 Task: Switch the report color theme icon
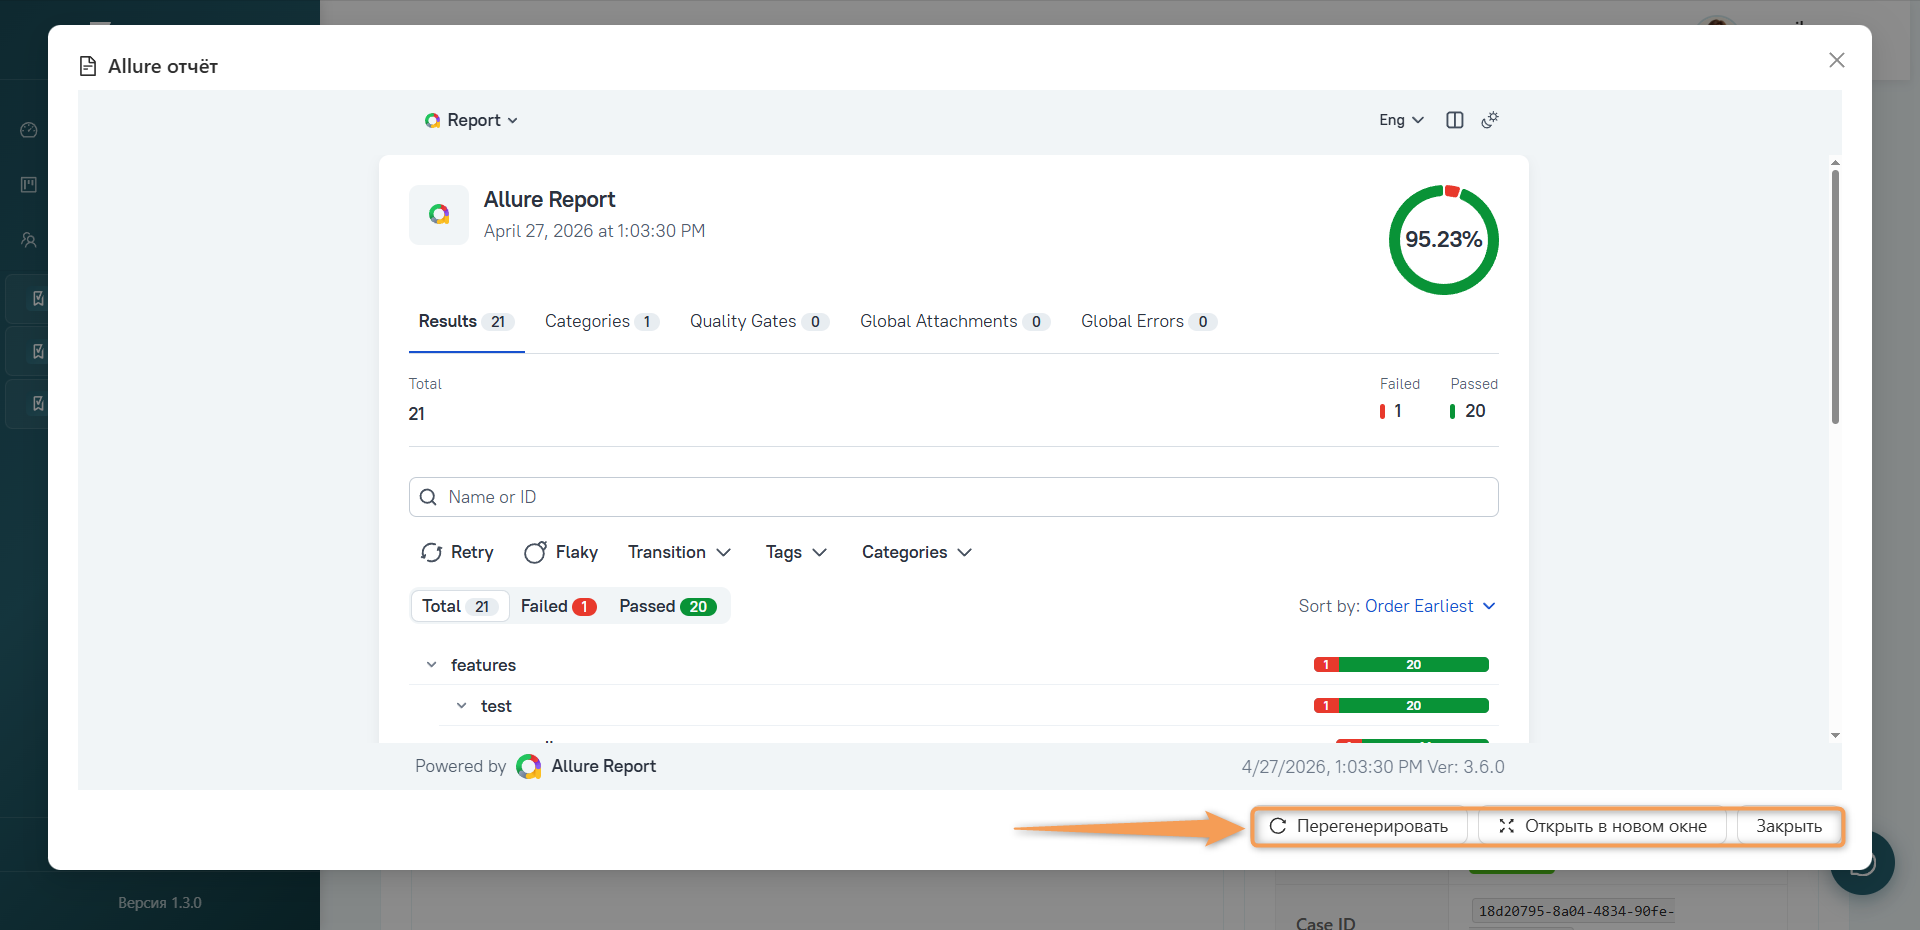pyautogui.click(x=1490, y=120)
